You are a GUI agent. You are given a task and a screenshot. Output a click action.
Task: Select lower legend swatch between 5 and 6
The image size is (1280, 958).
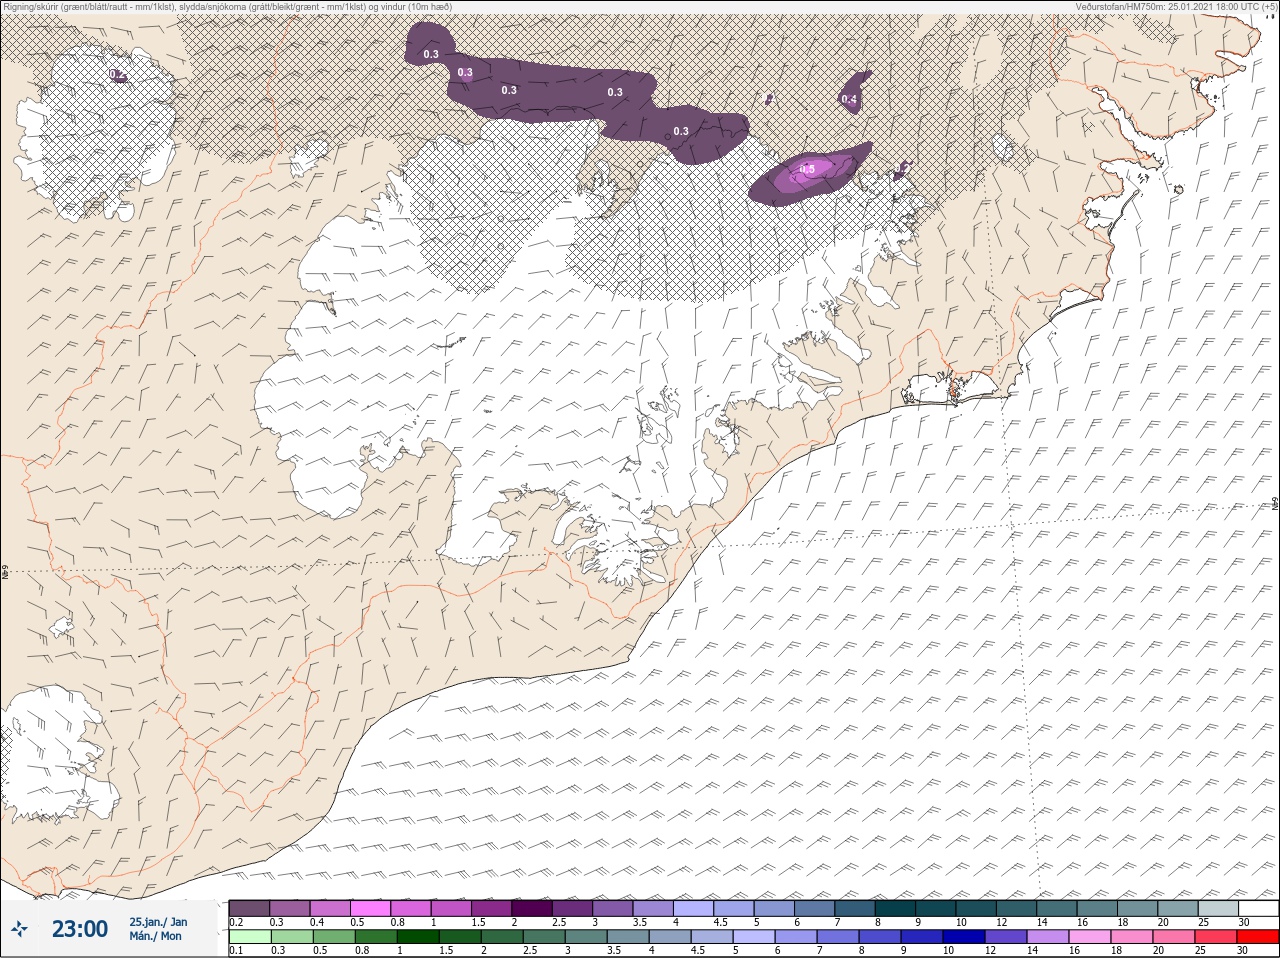pos(753,937)
